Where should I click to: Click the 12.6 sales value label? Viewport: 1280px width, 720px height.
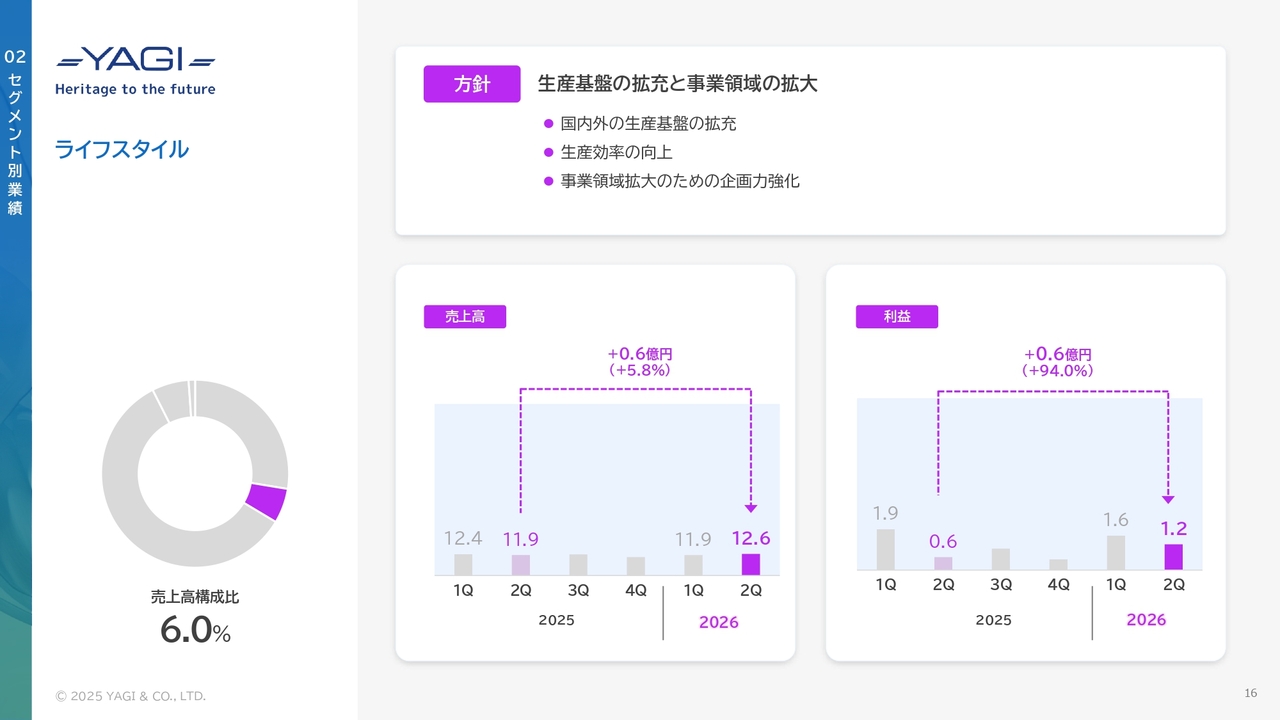750,539
